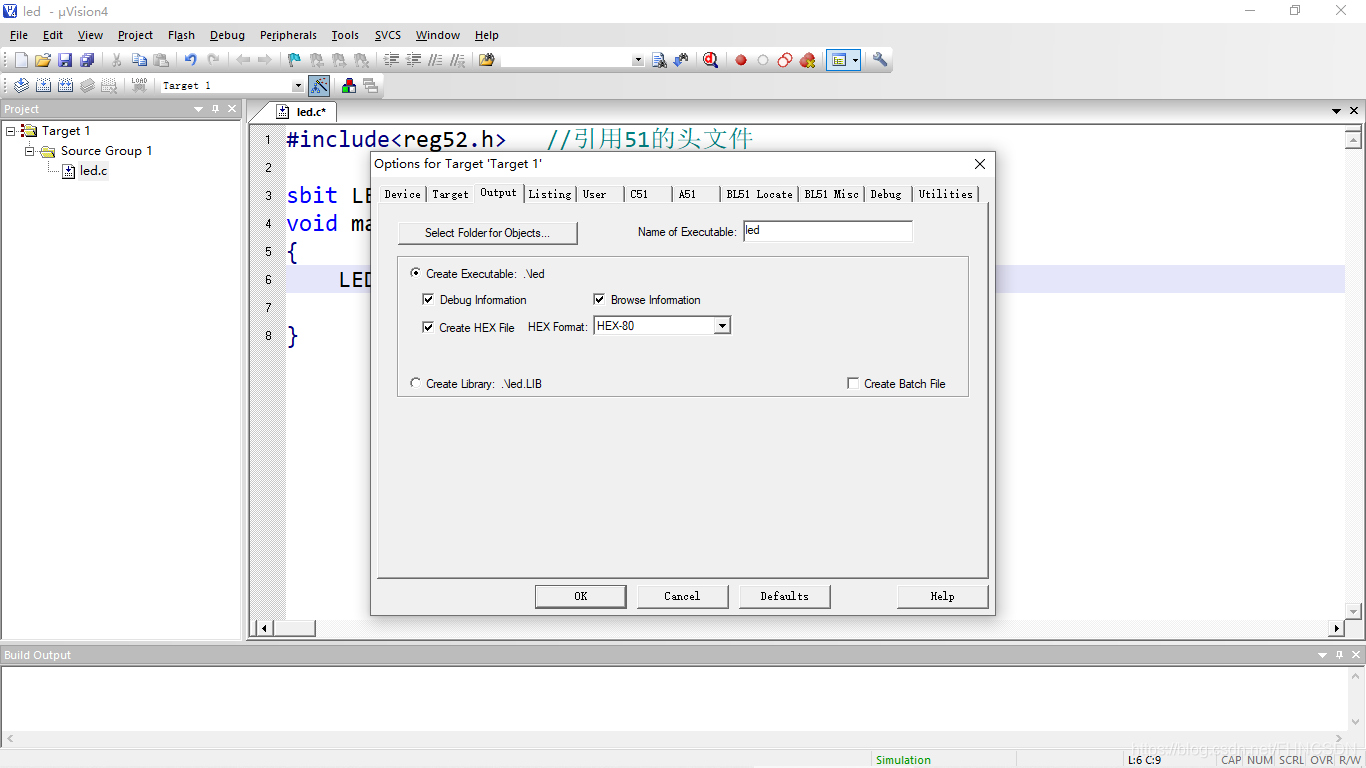
Task: Comment out selection toolbar icon
Action: pyautogui.click(x=435, y=60)
